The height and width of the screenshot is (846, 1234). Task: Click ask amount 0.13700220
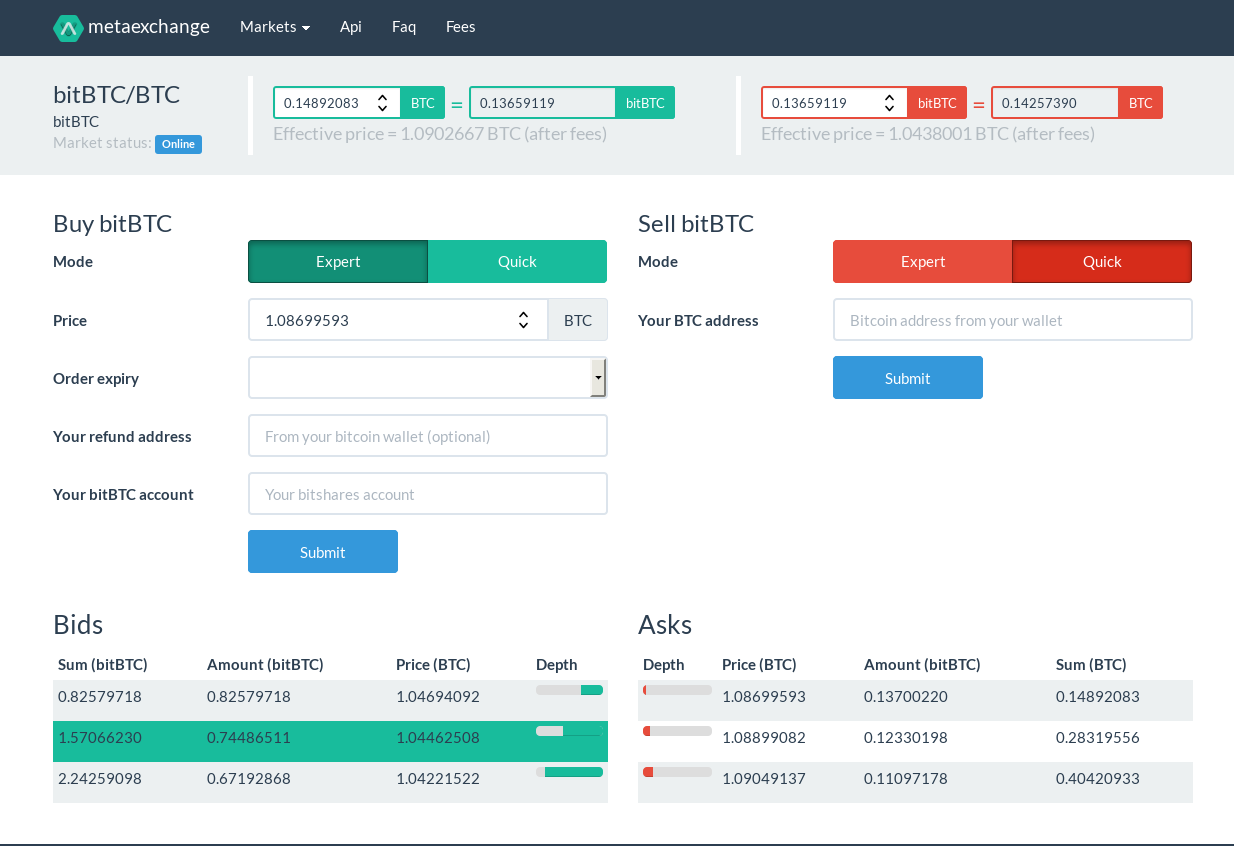pyautogui.click(x=906, y=696)
